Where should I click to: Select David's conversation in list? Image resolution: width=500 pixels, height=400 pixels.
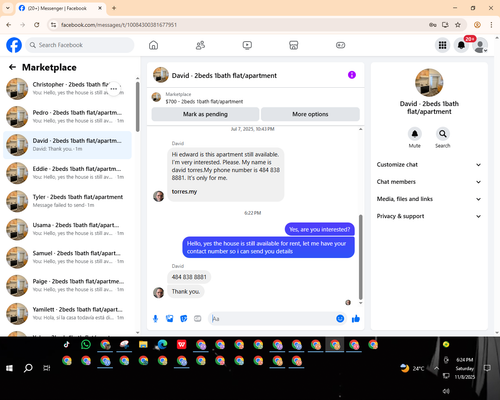click(x=67, y=145)
